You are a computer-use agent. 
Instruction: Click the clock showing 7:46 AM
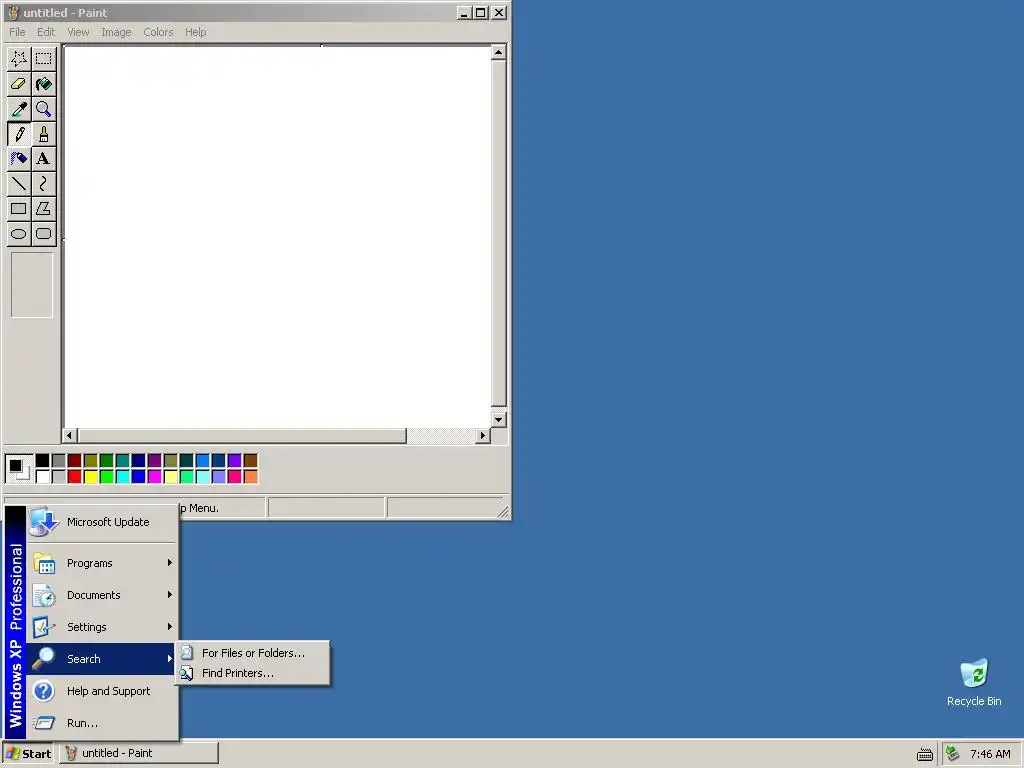[990, 754]
